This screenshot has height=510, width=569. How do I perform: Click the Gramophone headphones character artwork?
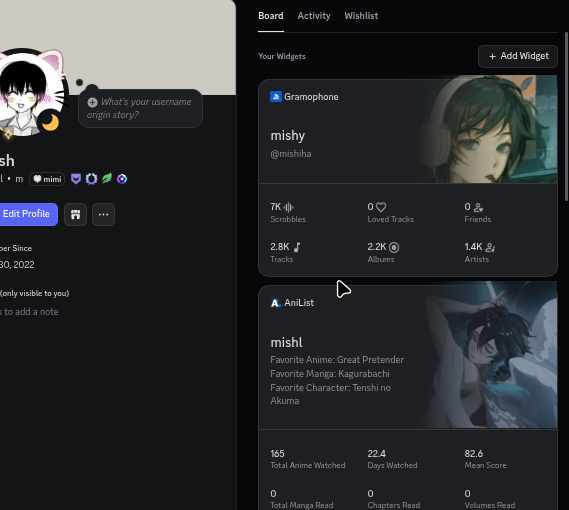click(x=488, y=129)
